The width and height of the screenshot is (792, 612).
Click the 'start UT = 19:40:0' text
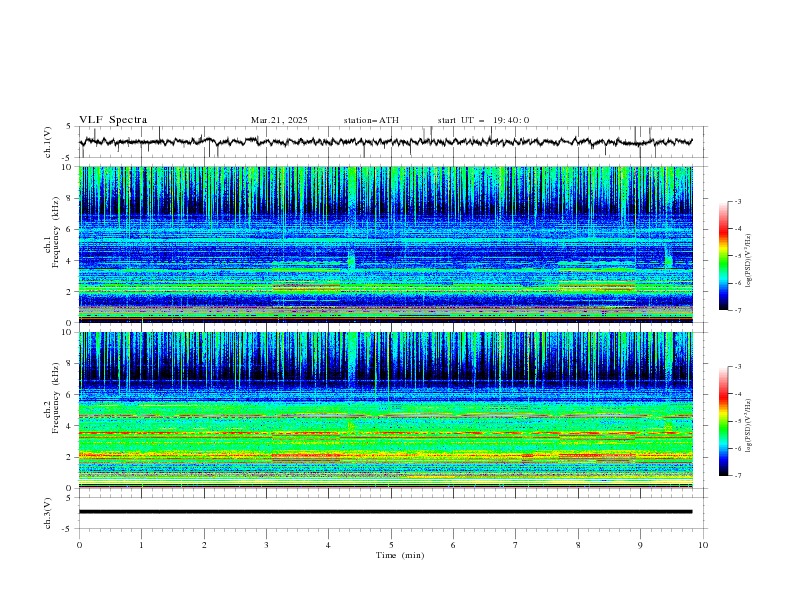pos(483,120)
